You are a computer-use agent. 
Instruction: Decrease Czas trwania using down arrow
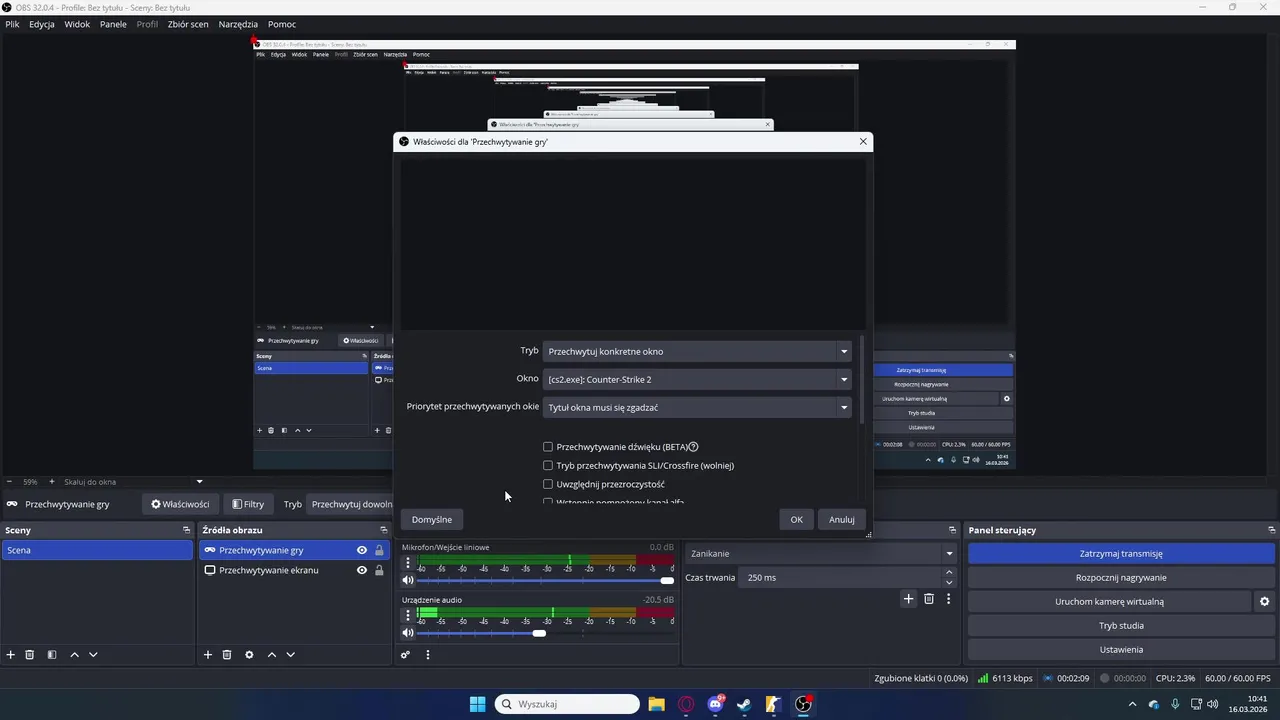(949, 582)
